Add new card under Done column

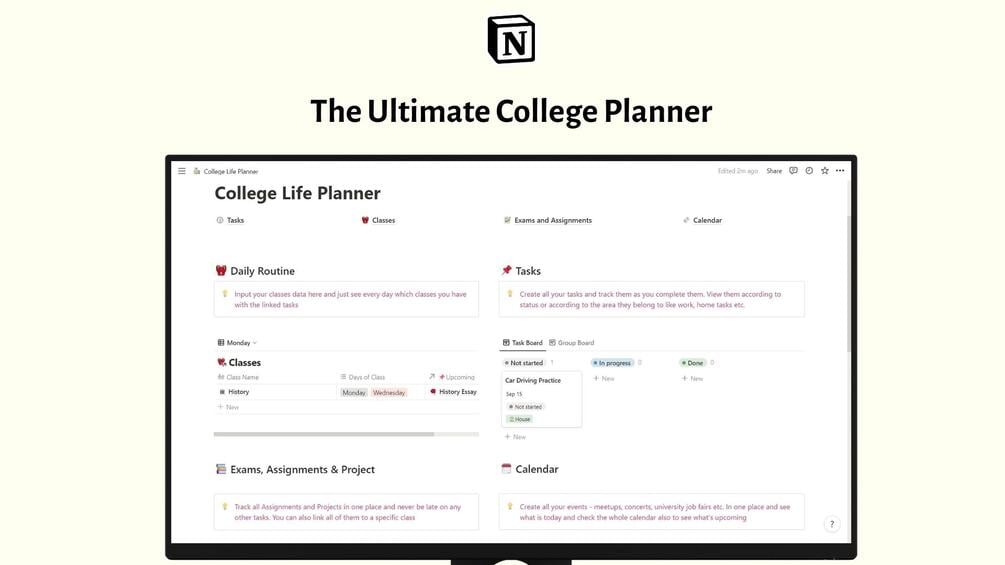tap(692, 379)
